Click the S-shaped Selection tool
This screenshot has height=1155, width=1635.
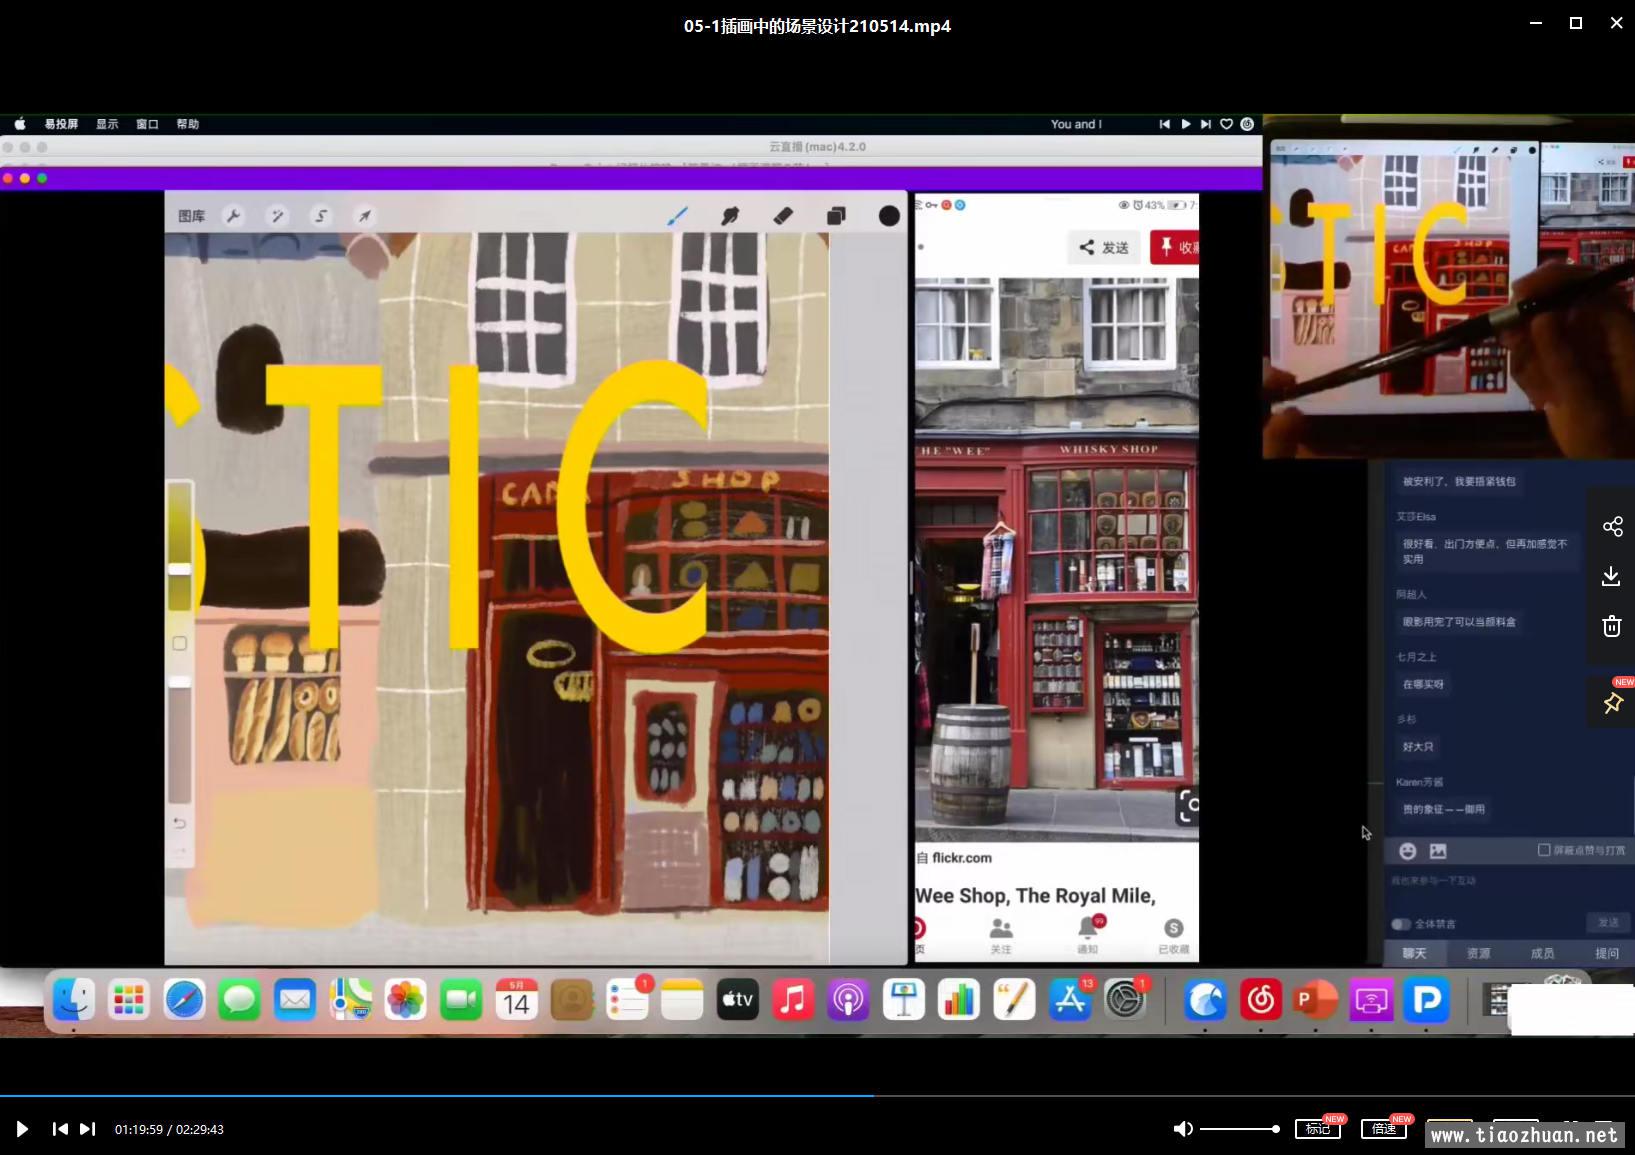321,216
